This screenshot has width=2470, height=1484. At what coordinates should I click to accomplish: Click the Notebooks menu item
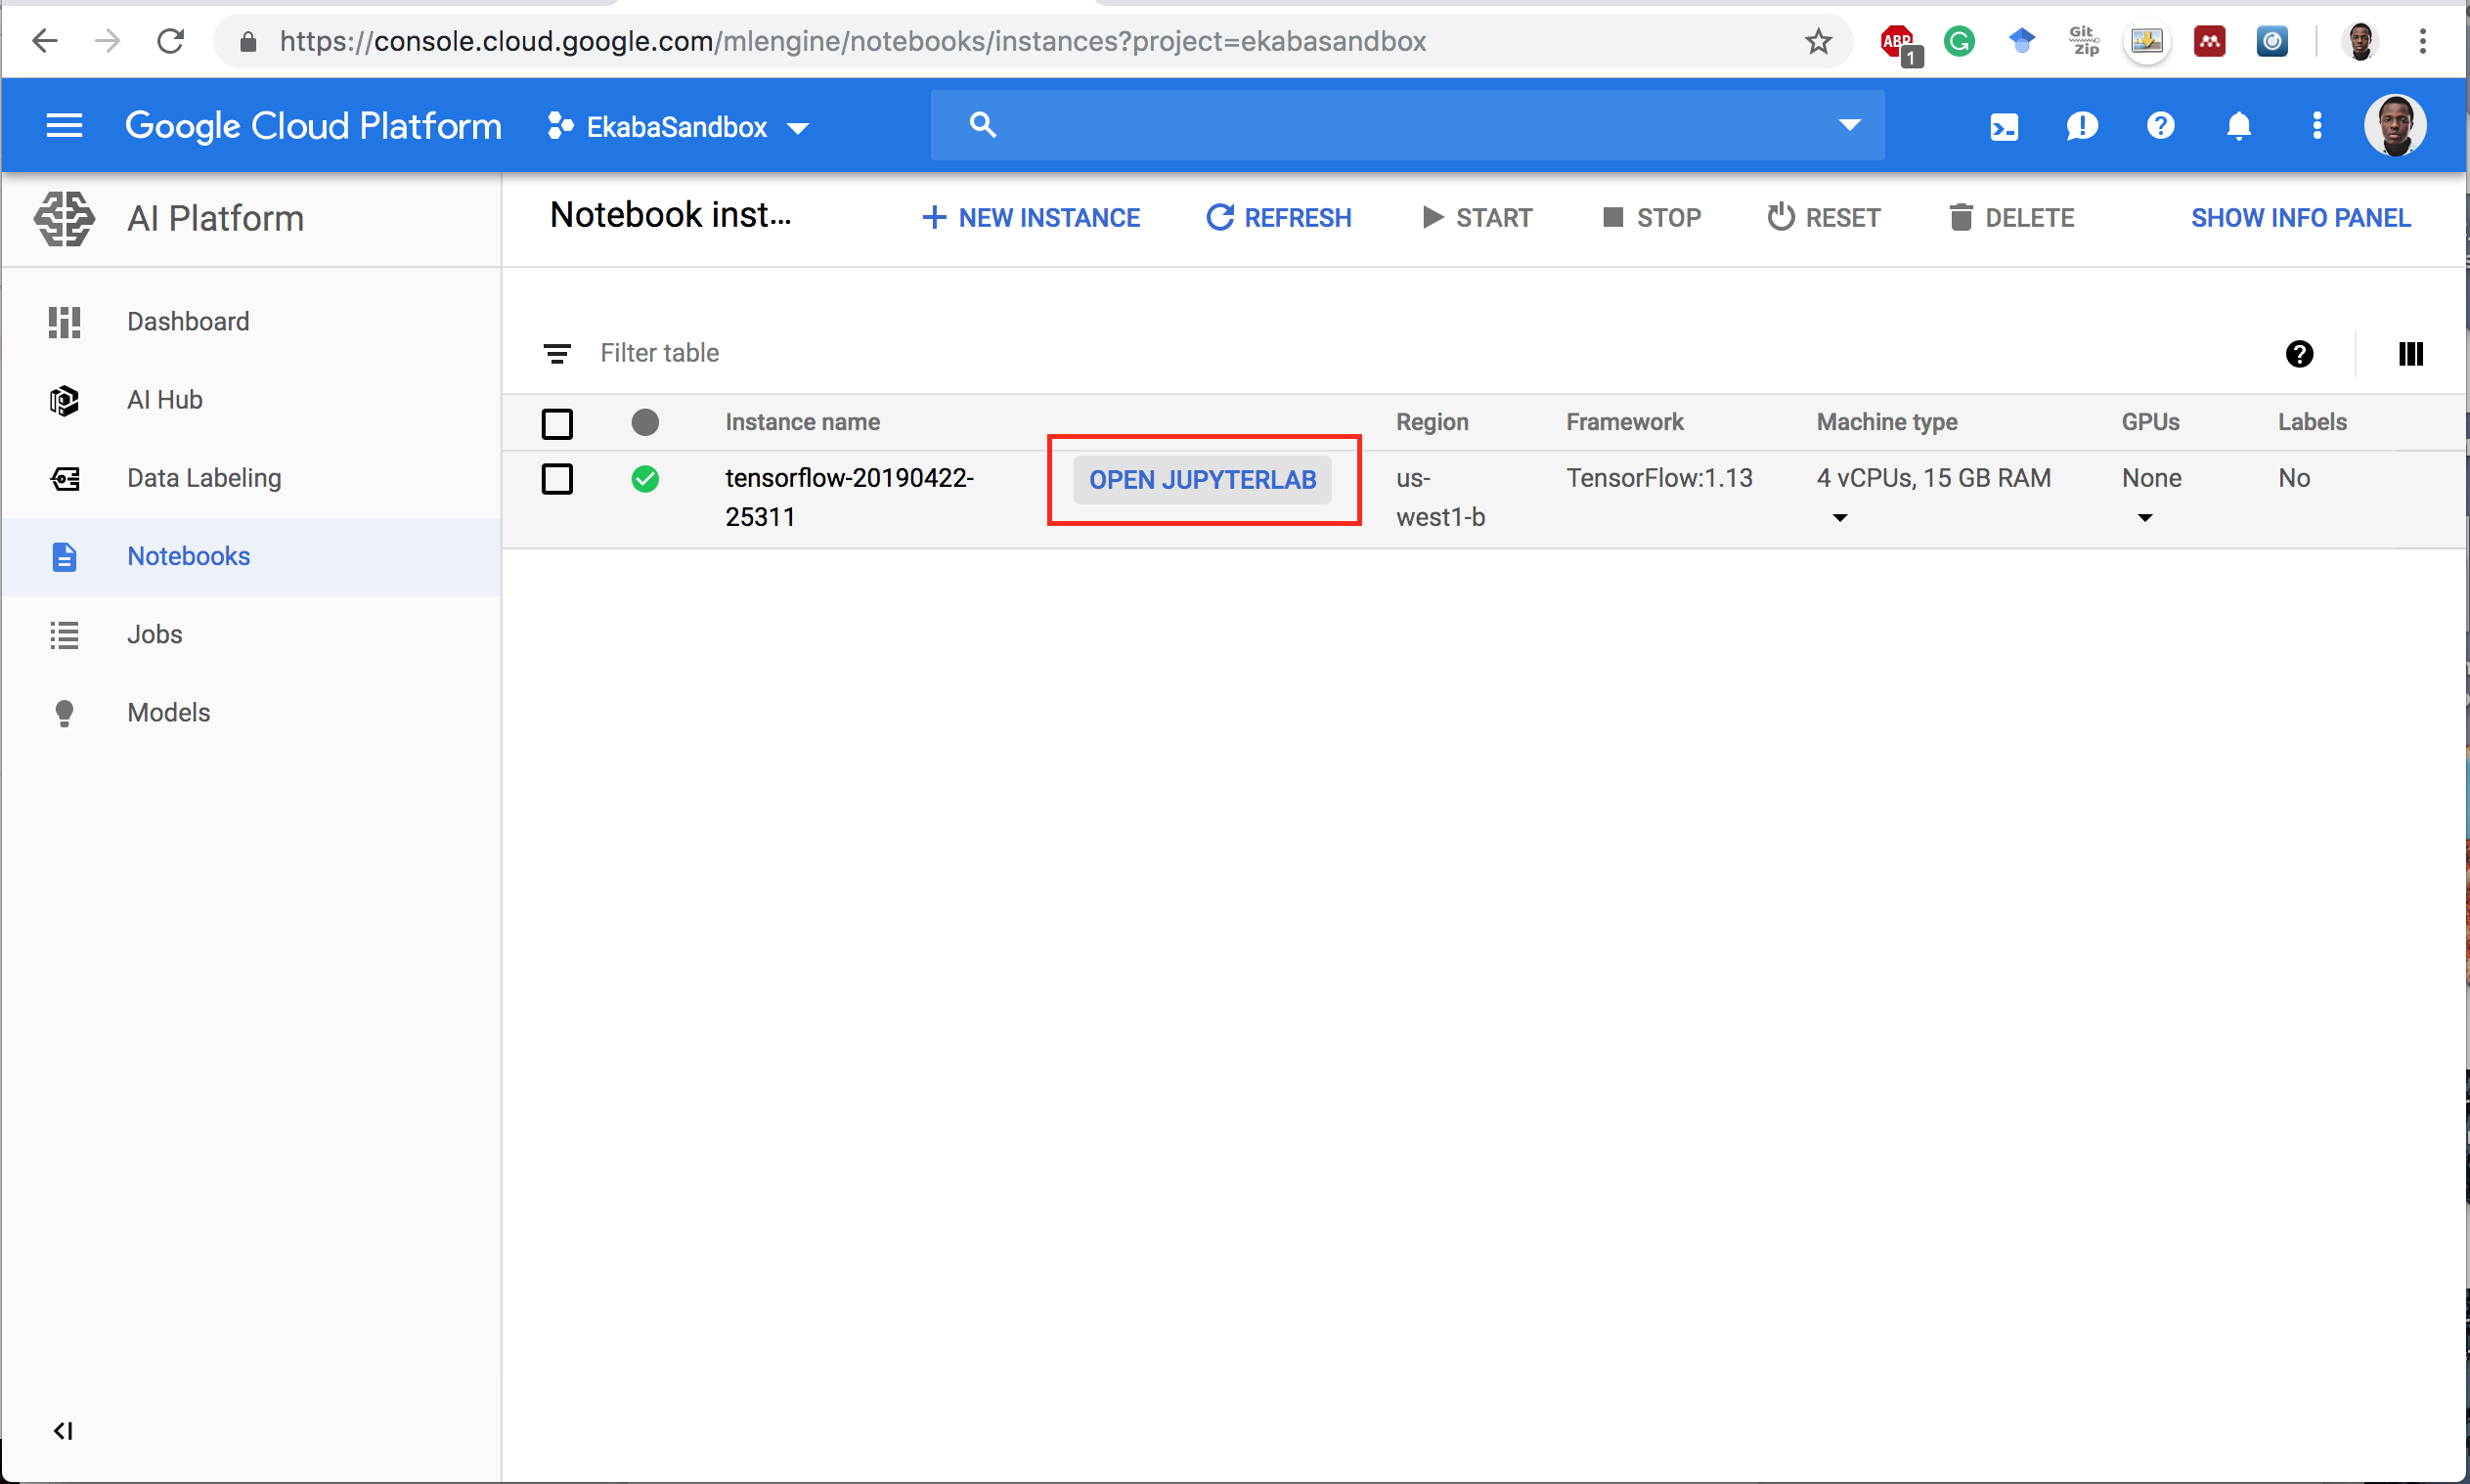189,556
